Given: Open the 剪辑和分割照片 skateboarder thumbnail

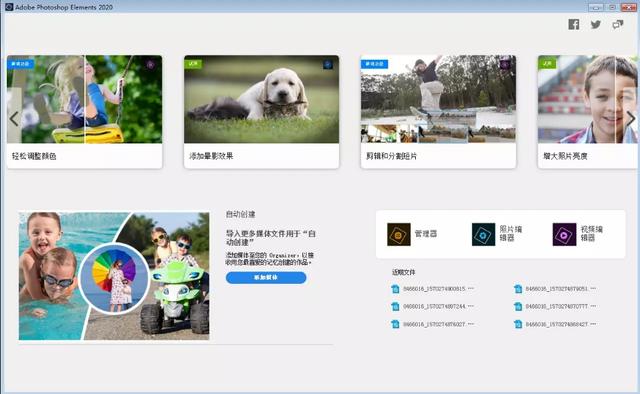Looking at the screenshot, I should [438, 99].
